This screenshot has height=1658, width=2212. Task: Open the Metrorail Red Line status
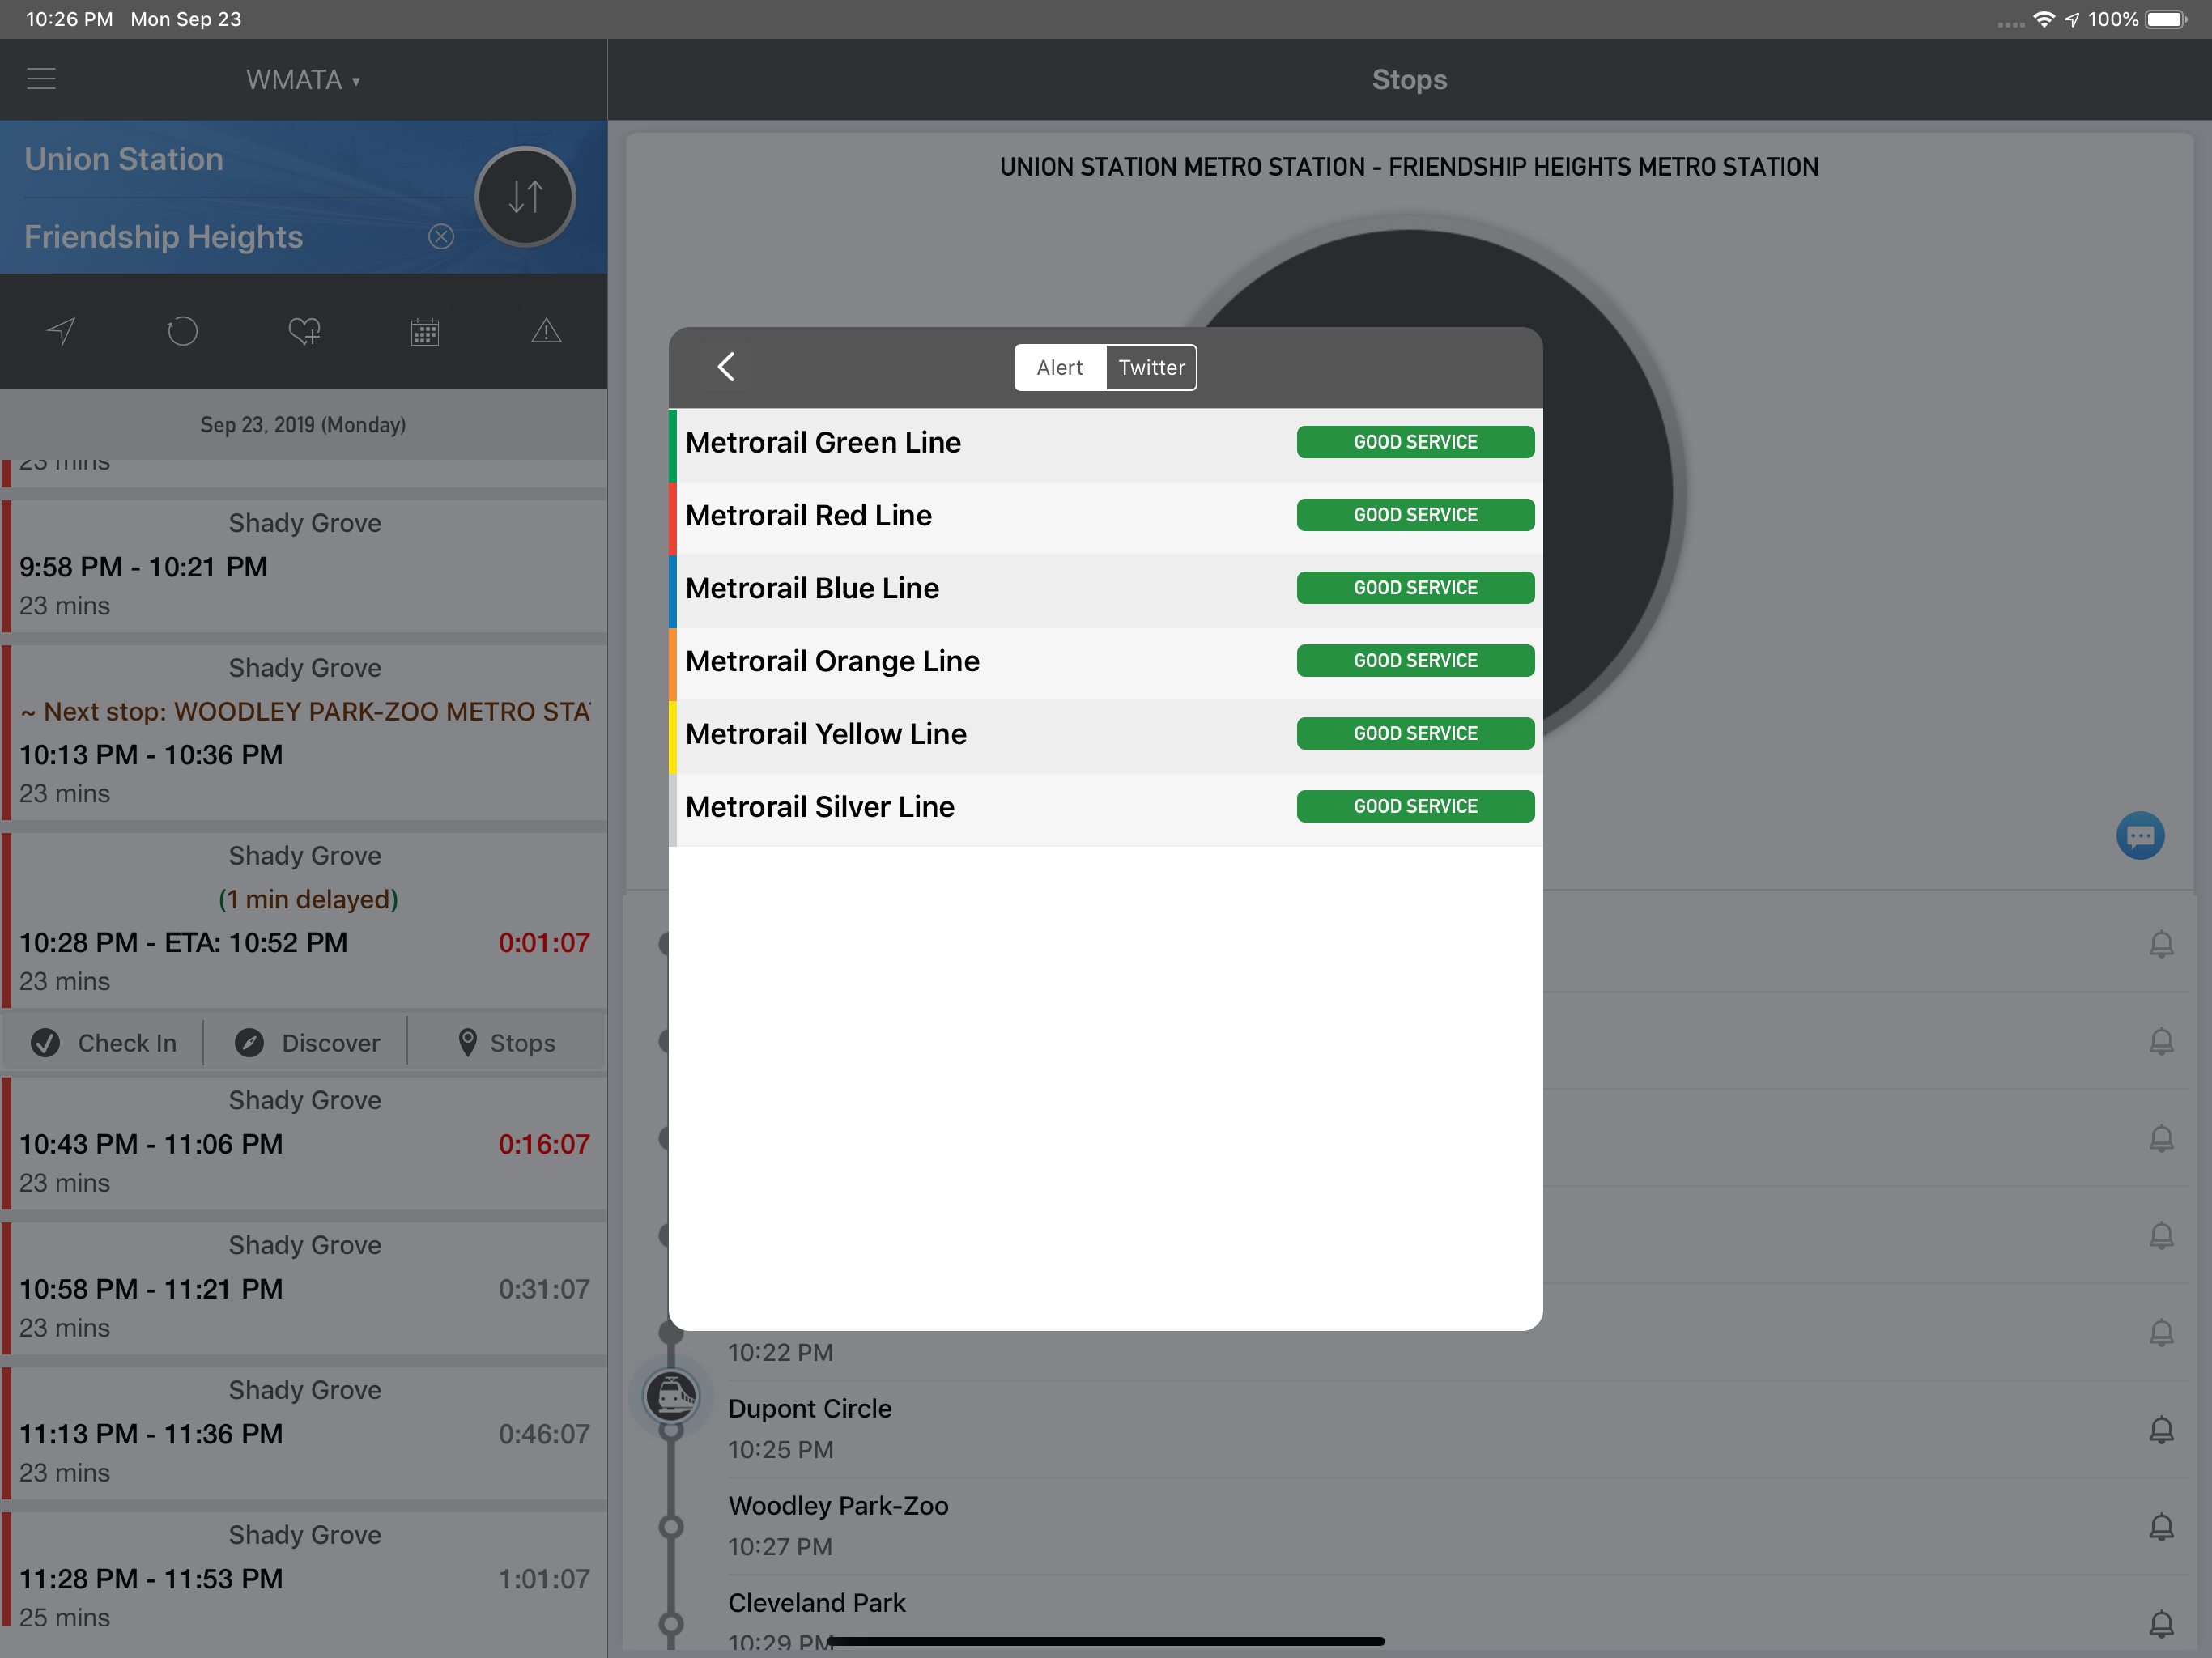(x=1105, y=516)
